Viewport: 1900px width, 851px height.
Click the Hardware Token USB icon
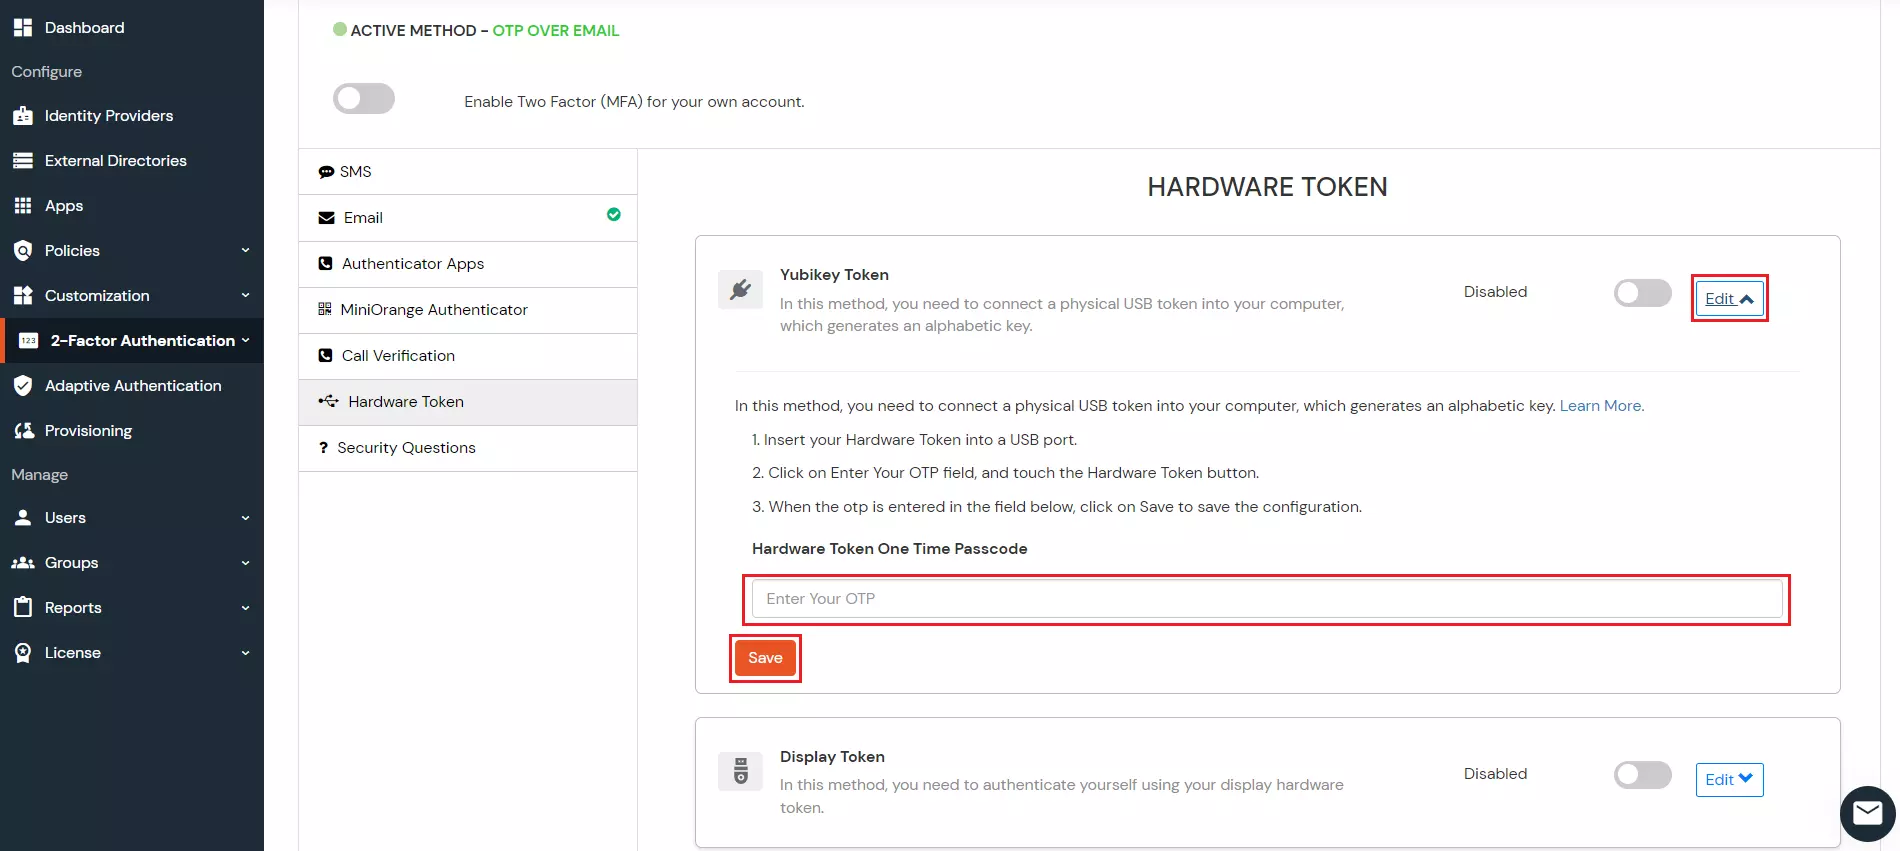329,402
